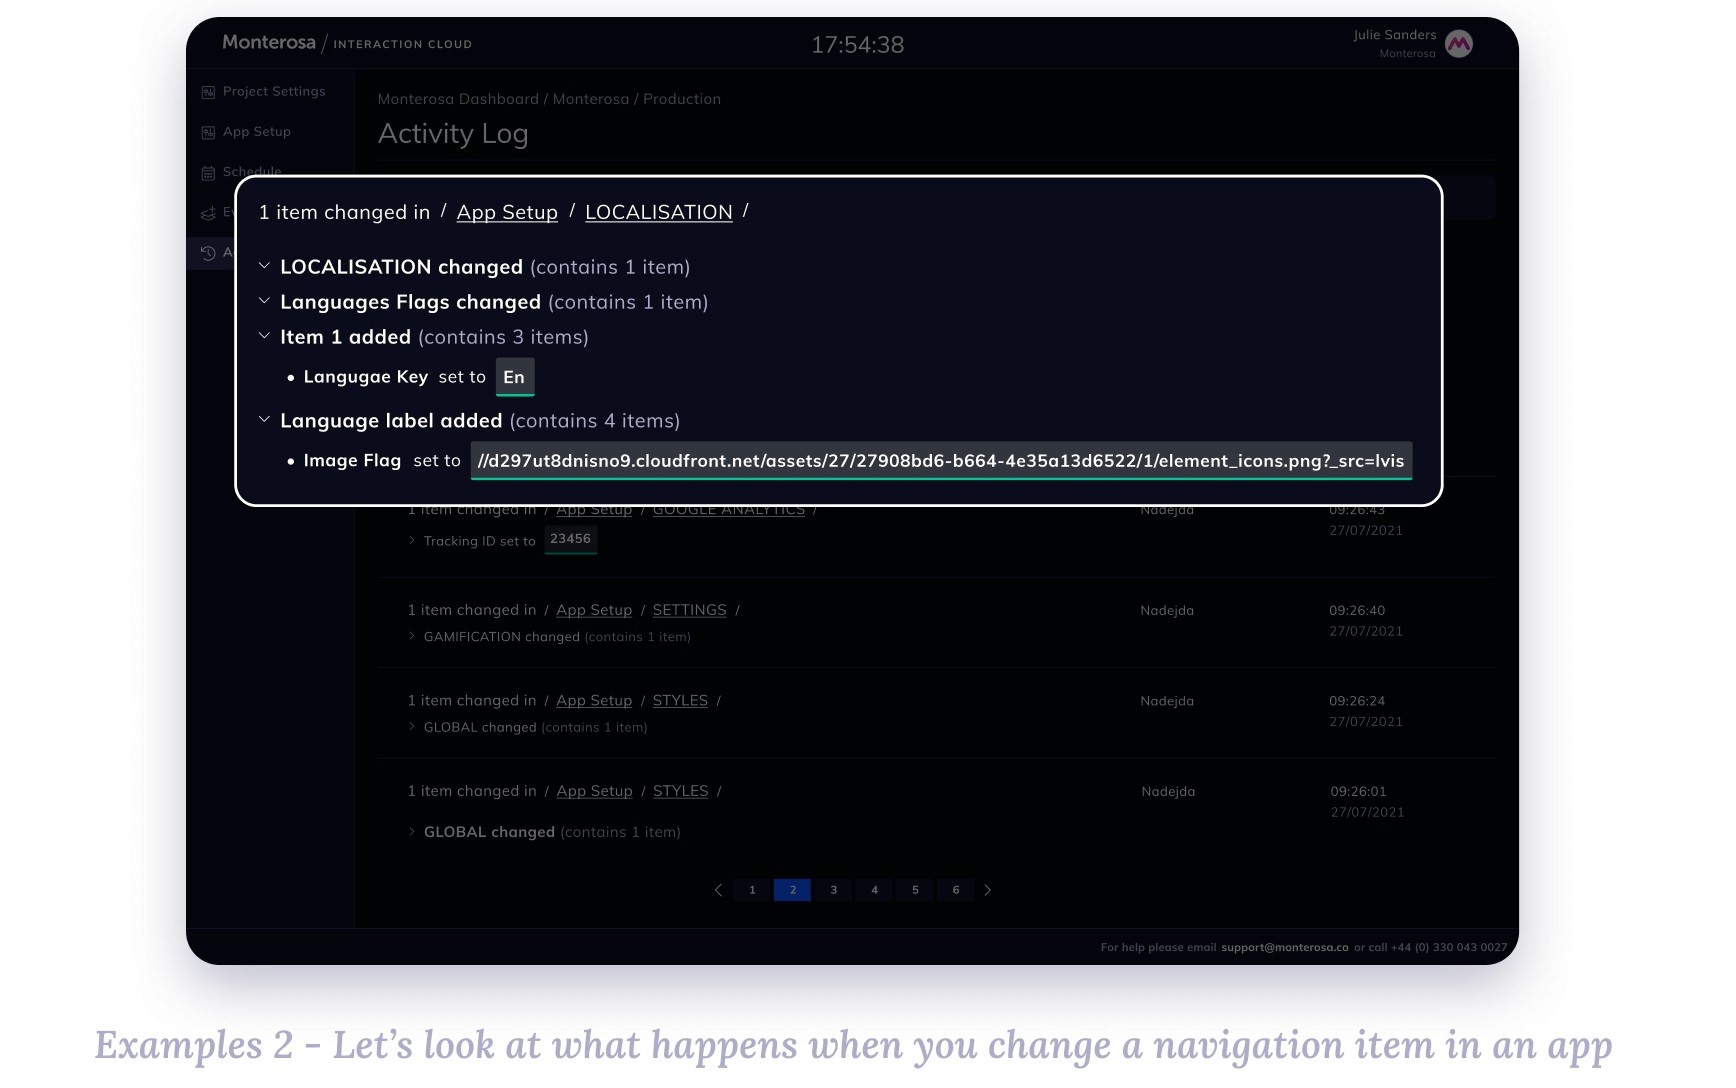This screenshot has height=1088, width=1736.
Task: Expand GLOBAL changed row at 09:26:01
Action: [412, 831]
